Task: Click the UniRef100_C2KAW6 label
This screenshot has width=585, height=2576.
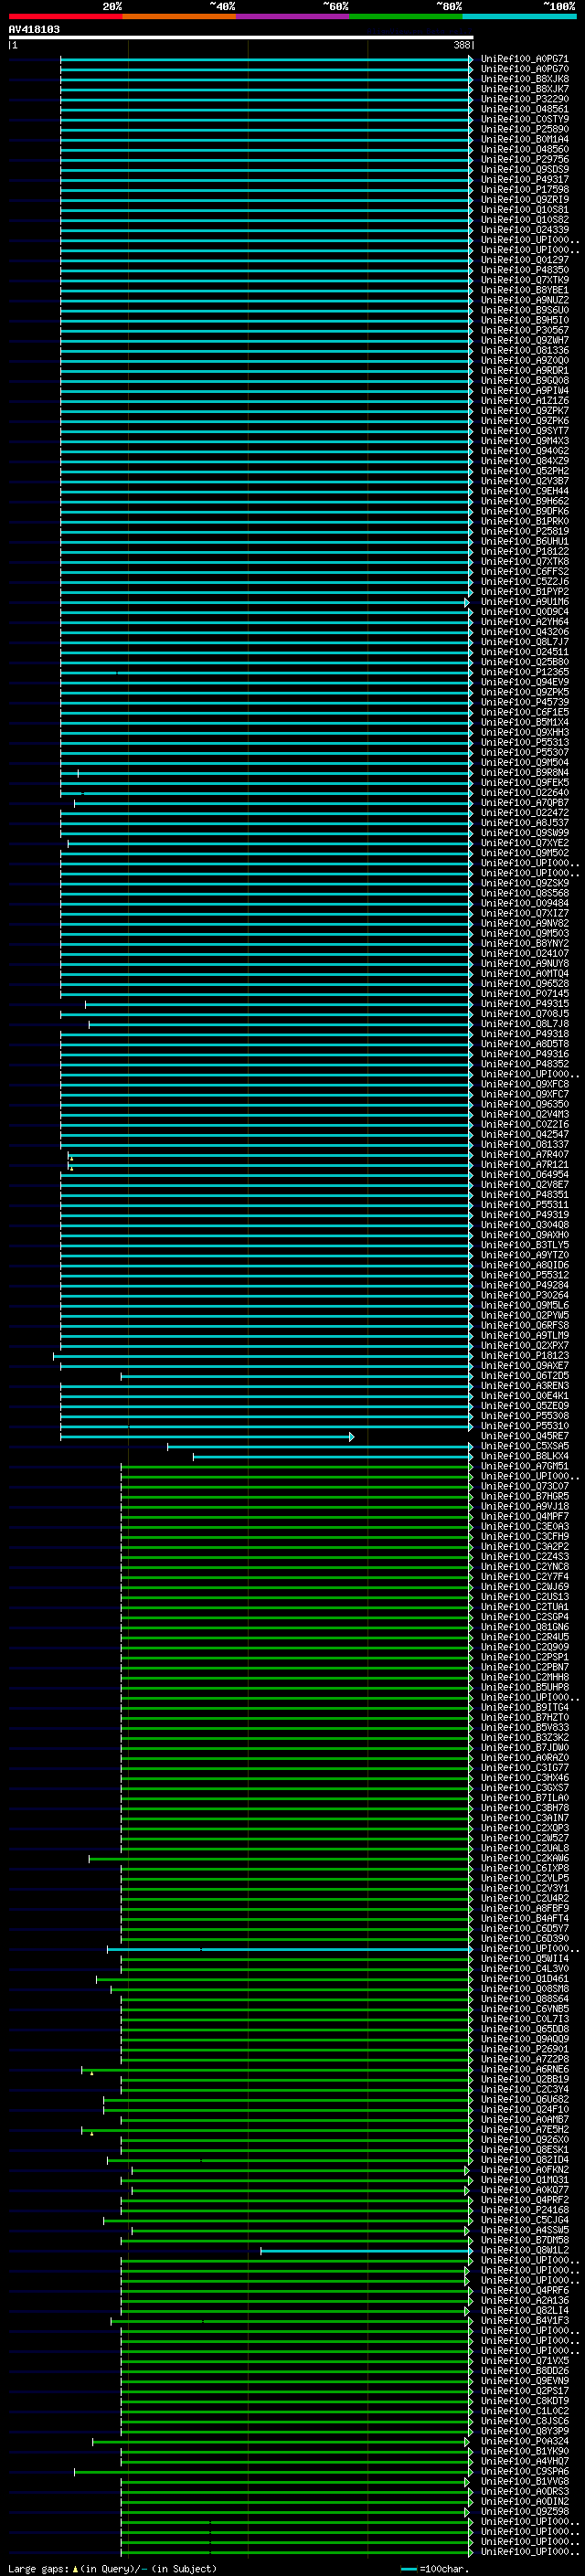Action: [524, 1859]
